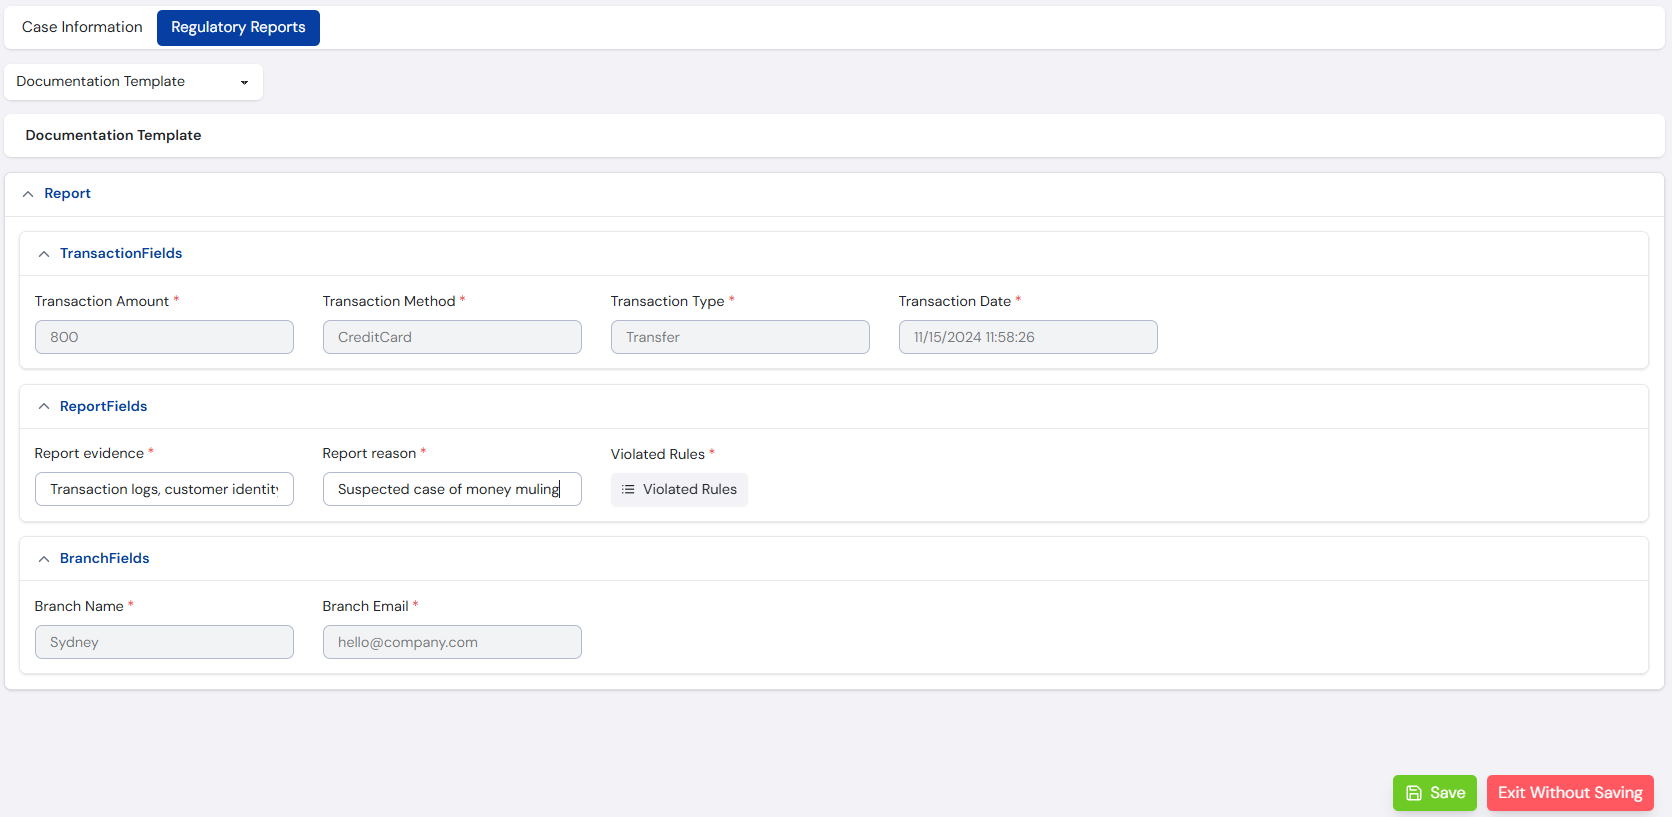The height and width of the screenshot is (817, 1672).
Task: Click the Transaction Date label
Action: [955, 301]
